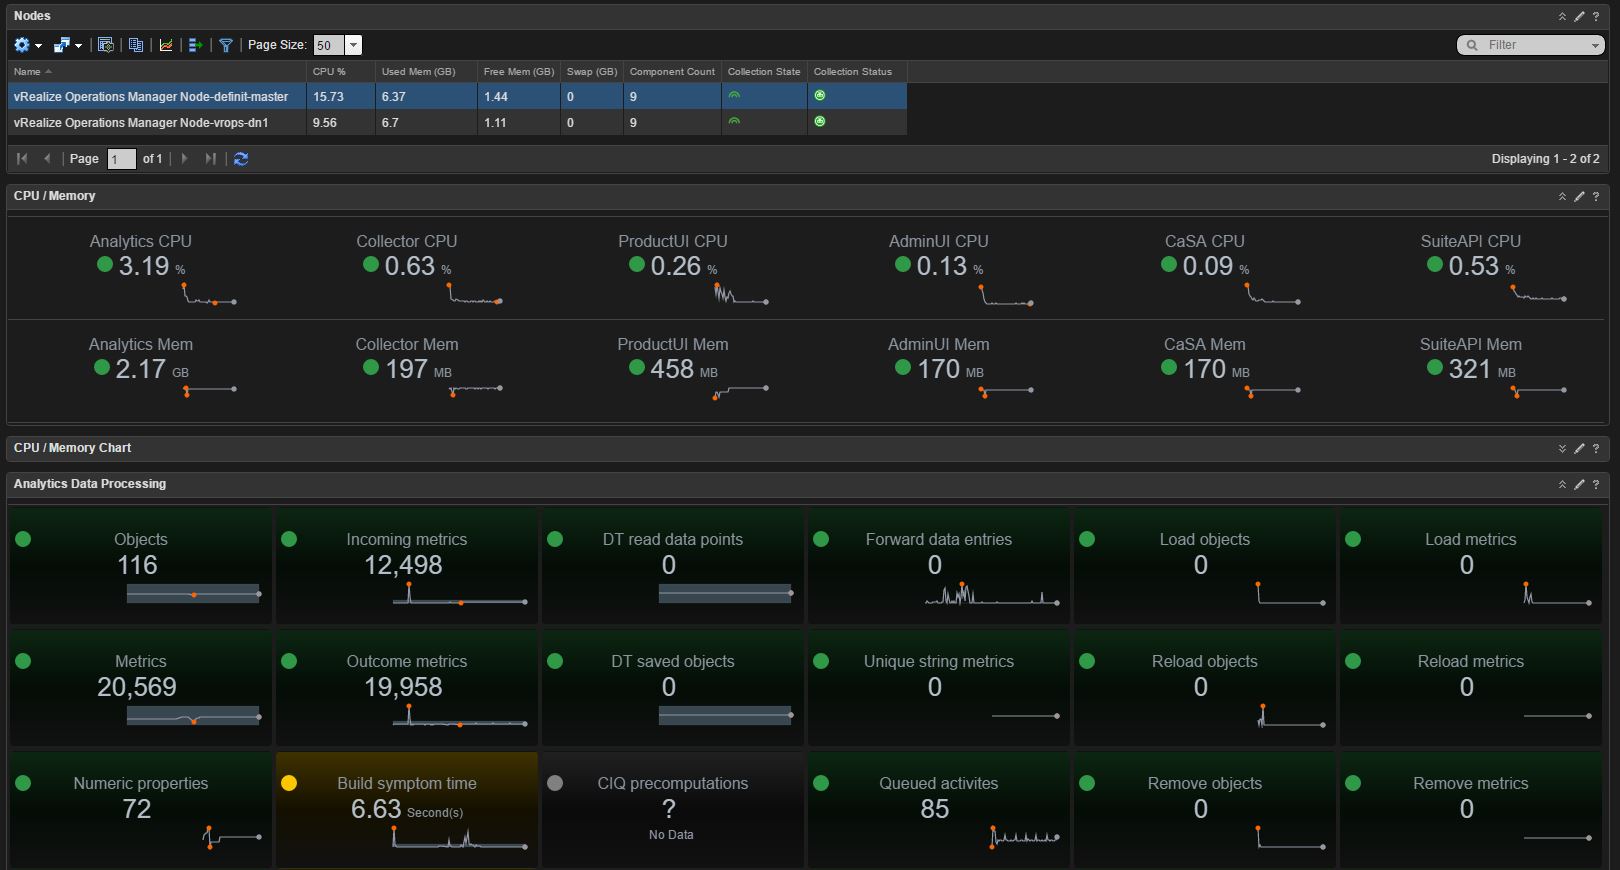Open the dashboard navigation dropdown in Nodes toolbar
The height and width of the screenshot is (870, 1620).
(67, 45)
